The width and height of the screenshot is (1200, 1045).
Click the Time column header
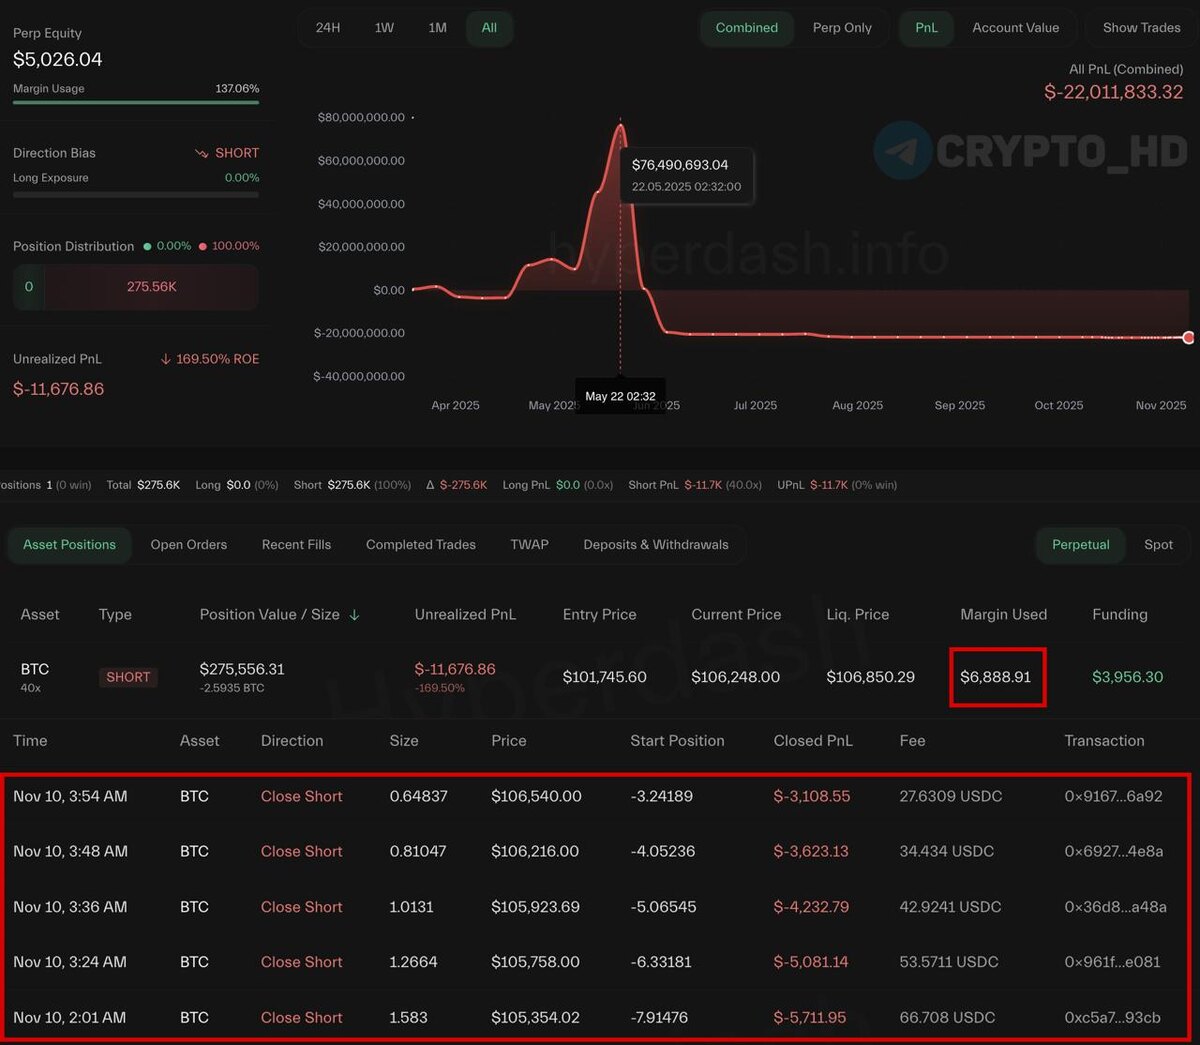30,741
